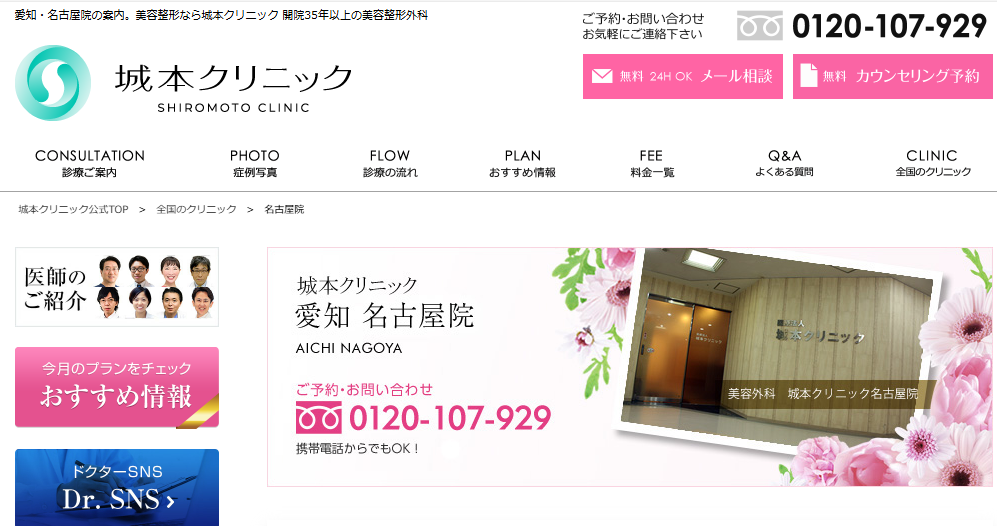Select the FEE 料金一覧 menu
This screenshot has width=997, height=526.
tap(652, 163)
